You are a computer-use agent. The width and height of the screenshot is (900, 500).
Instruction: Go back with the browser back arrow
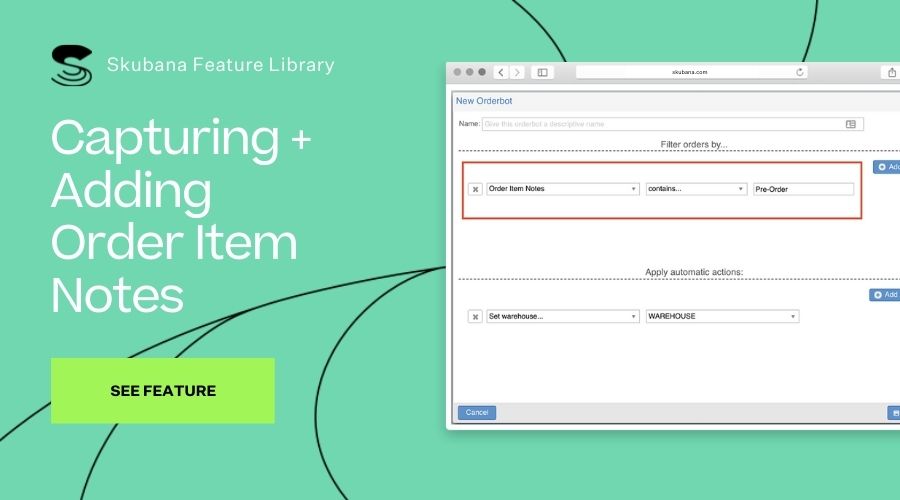click(501, 72)
